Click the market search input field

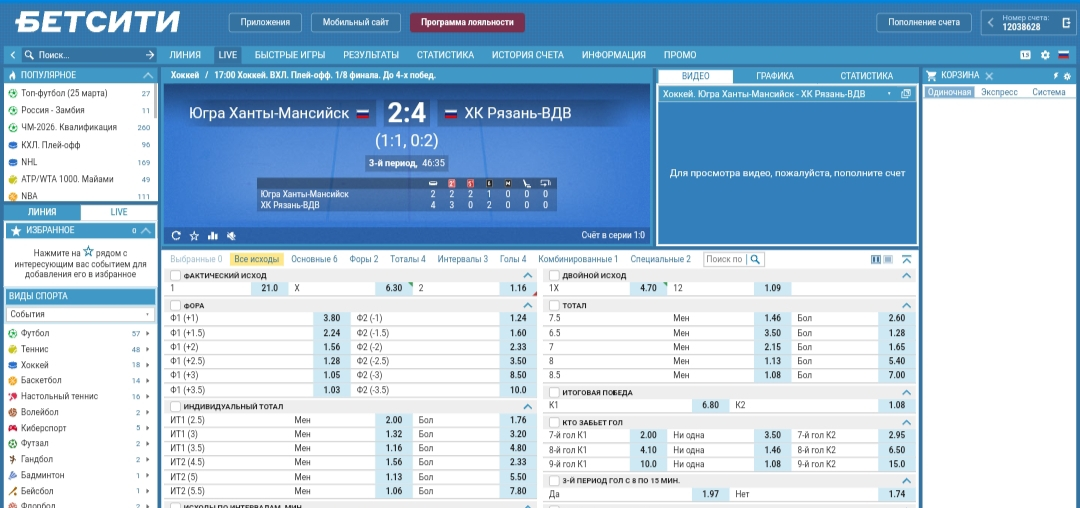pos(725,259)
